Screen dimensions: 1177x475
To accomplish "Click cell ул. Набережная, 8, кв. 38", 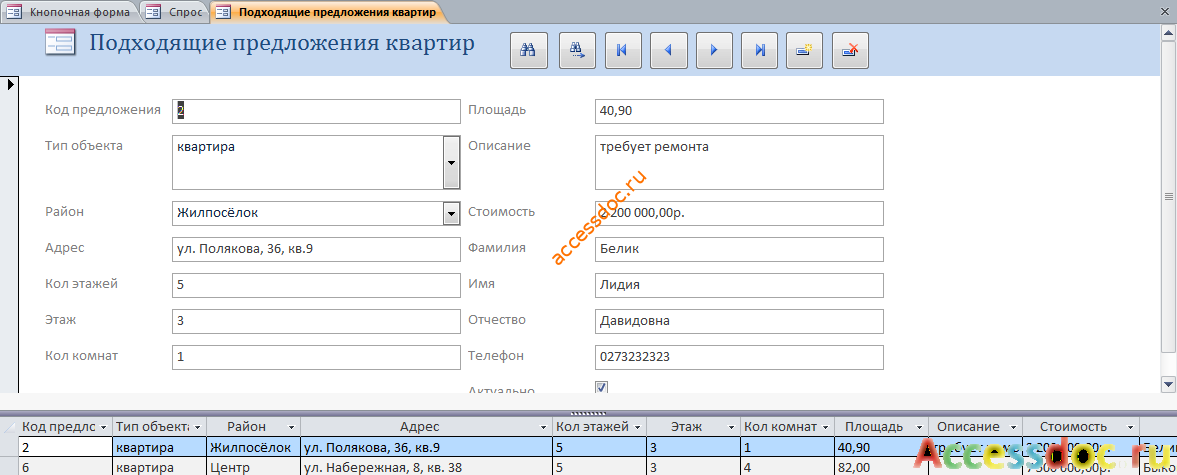I will click(x=426, y=468).
